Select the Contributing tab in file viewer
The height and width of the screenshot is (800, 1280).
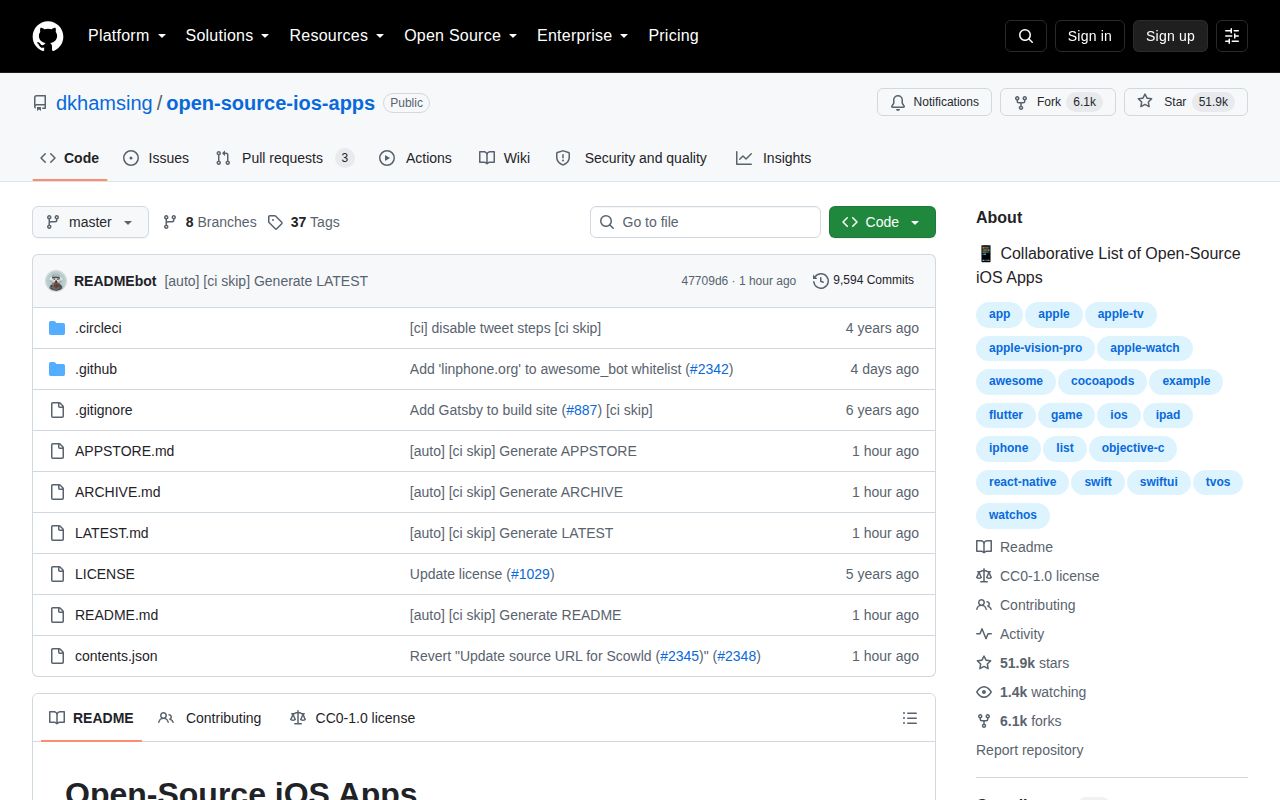point(210,718)
